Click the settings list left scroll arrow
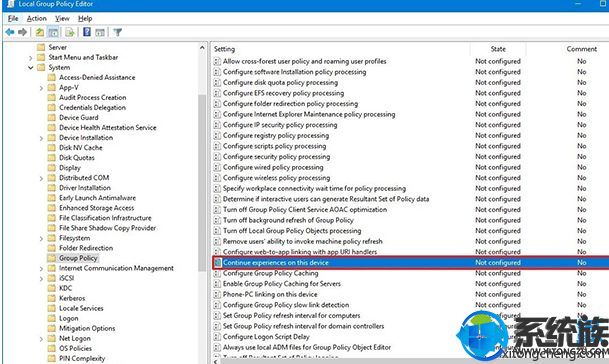Screen dimensions: 609x364 click(216, 361)
